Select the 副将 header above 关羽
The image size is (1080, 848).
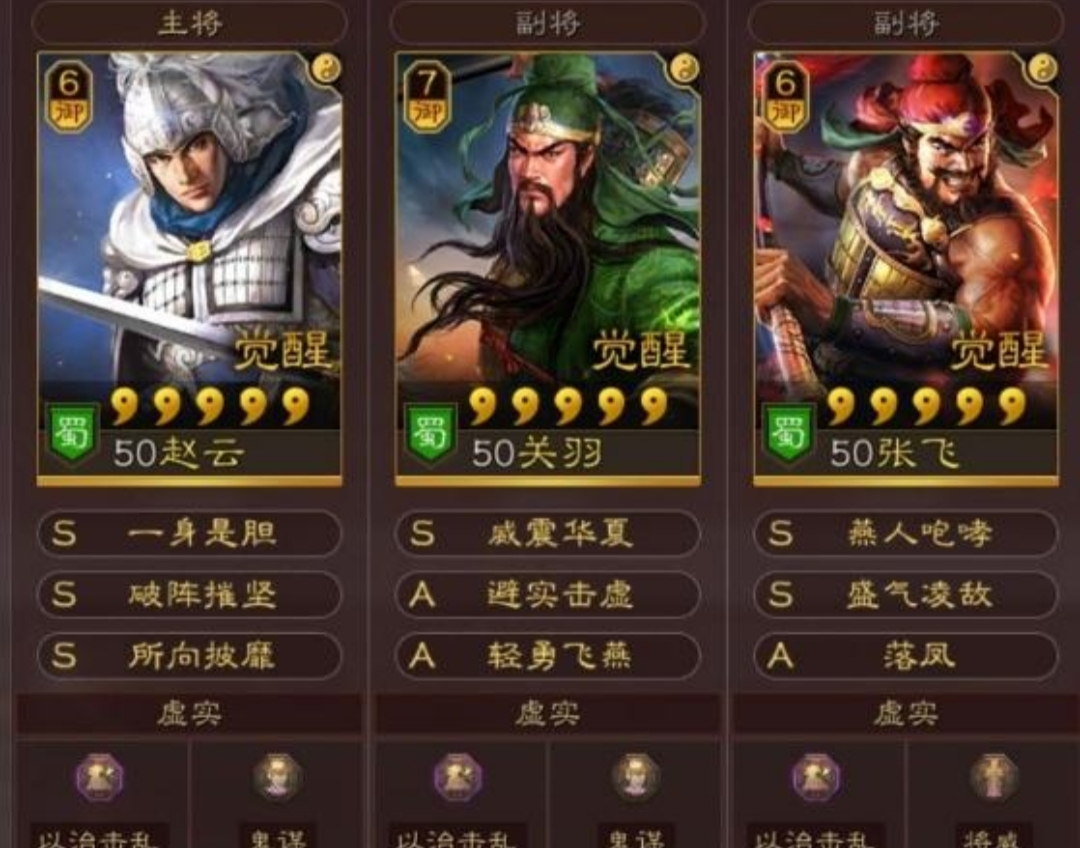[548, 23]
